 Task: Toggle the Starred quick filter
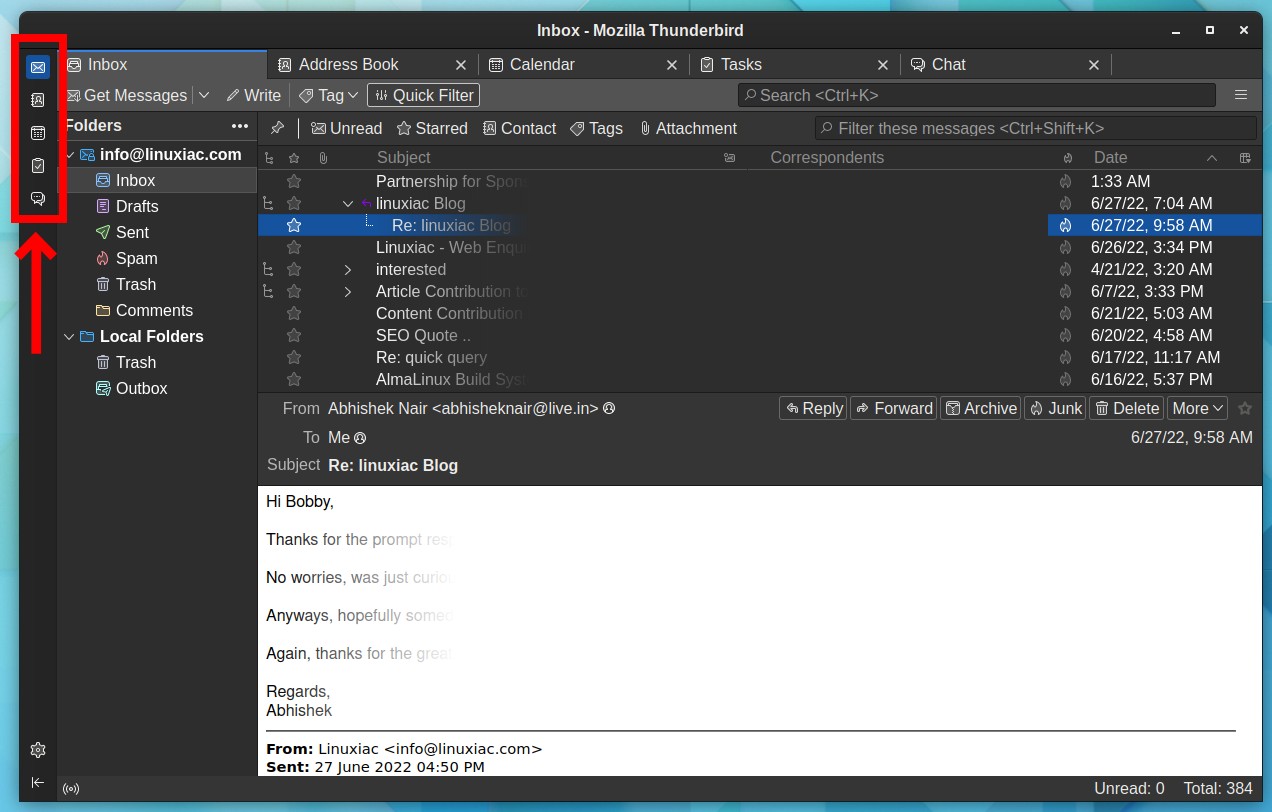pyautogui.click(x=432, y=129)
